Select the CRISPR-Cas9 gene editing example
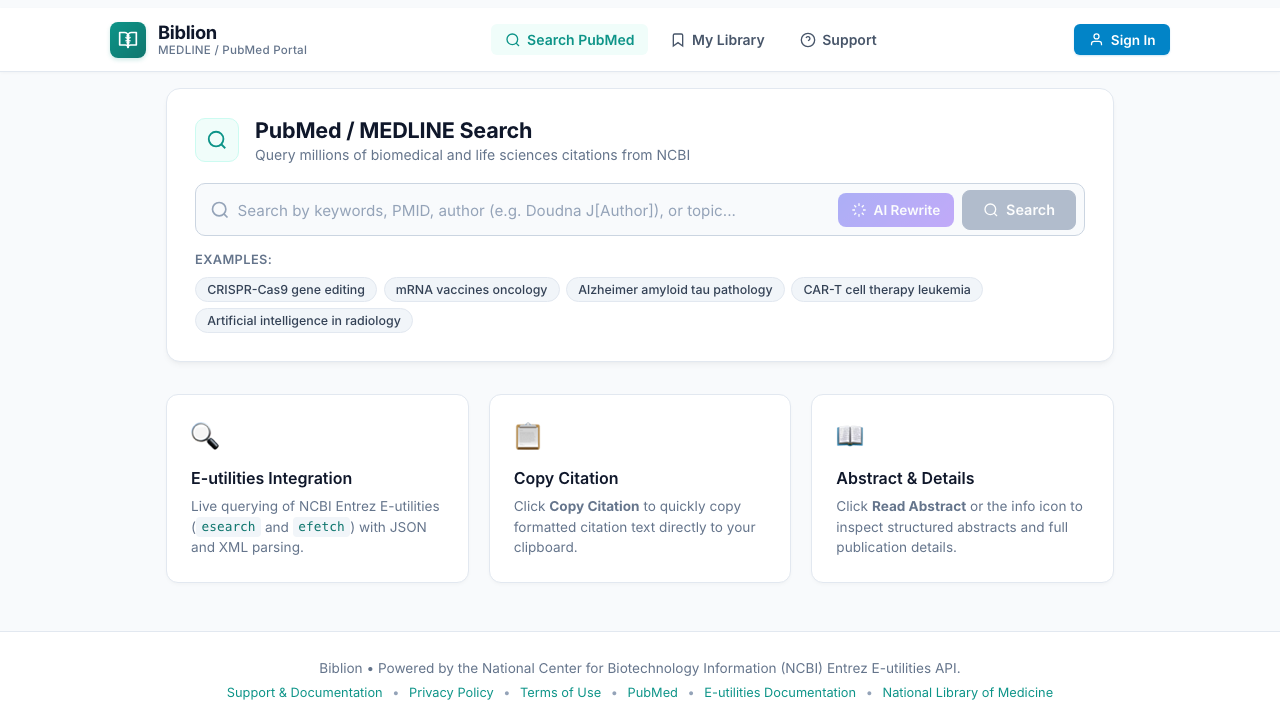 (x=286, y=290)
